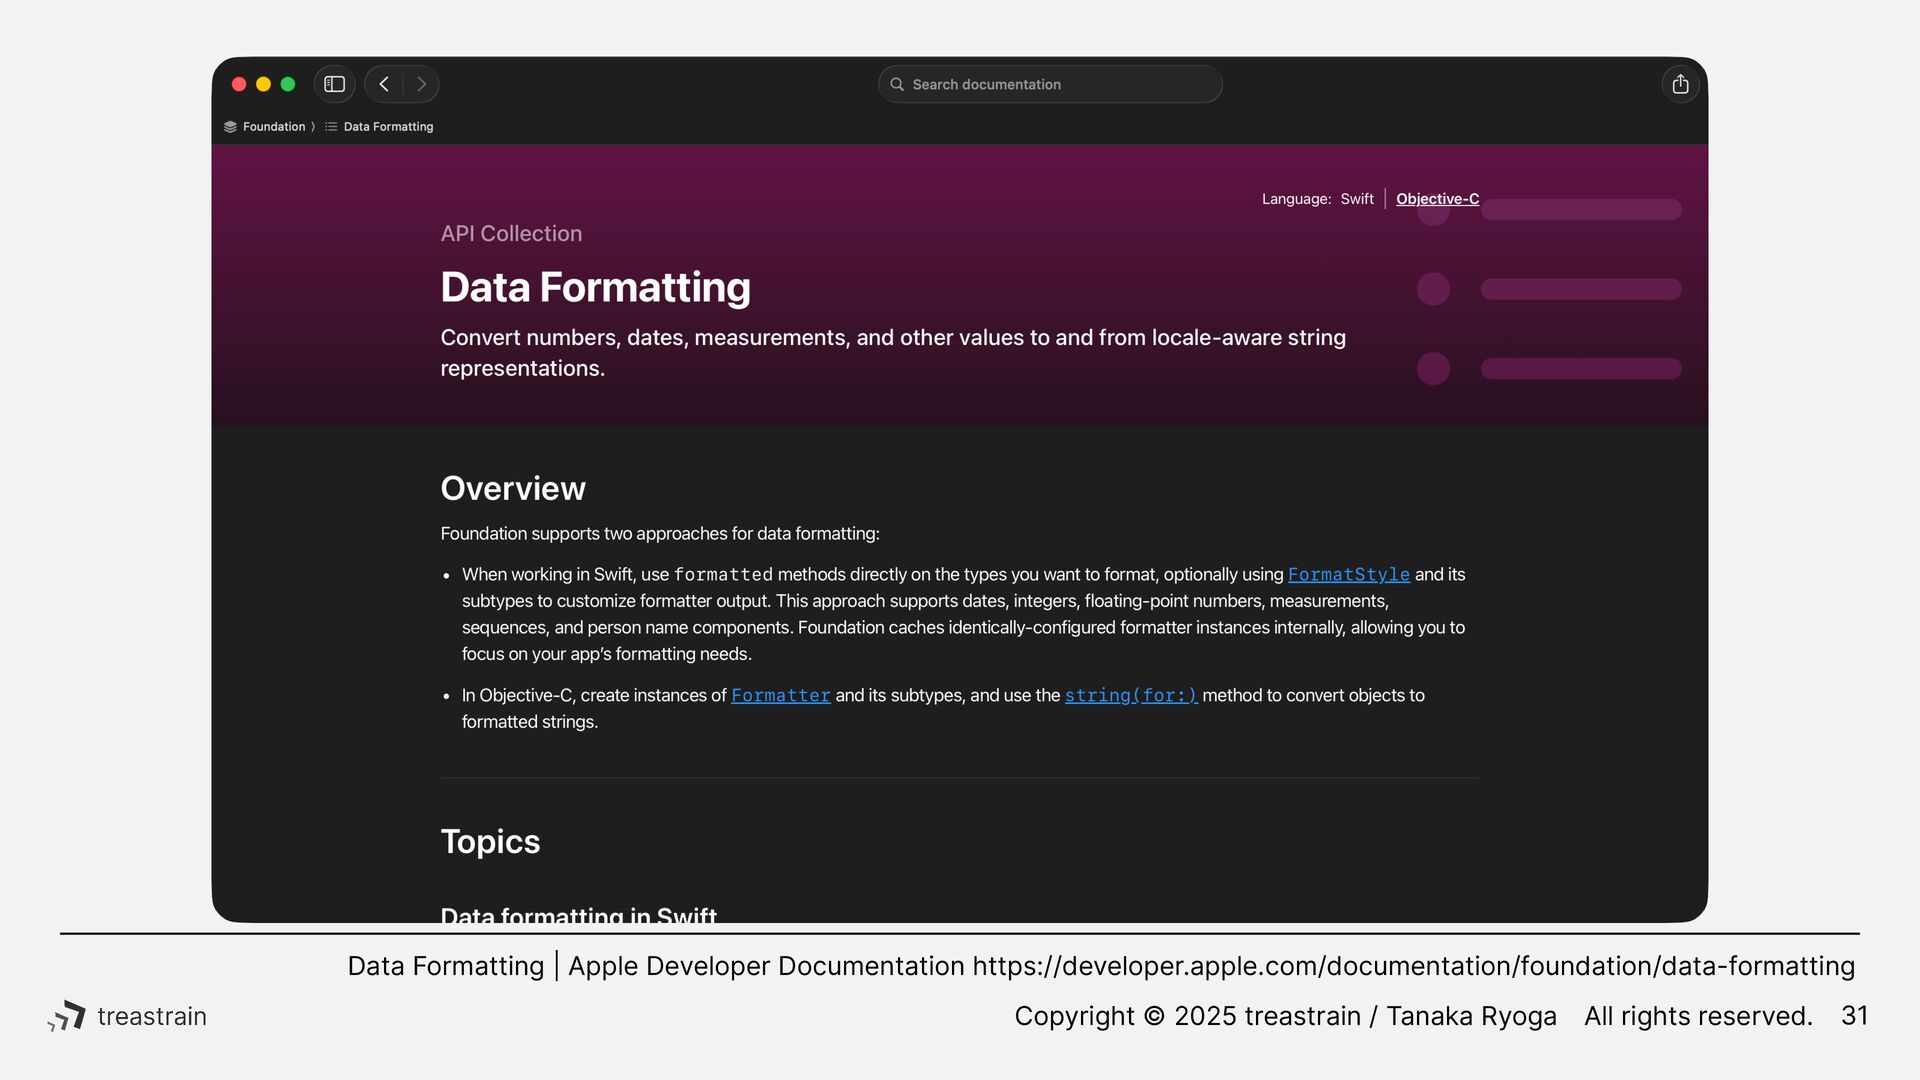Click the Foundation stack icon in breadcrumb
This screenshot has width=1920, height=1080.
230,127
